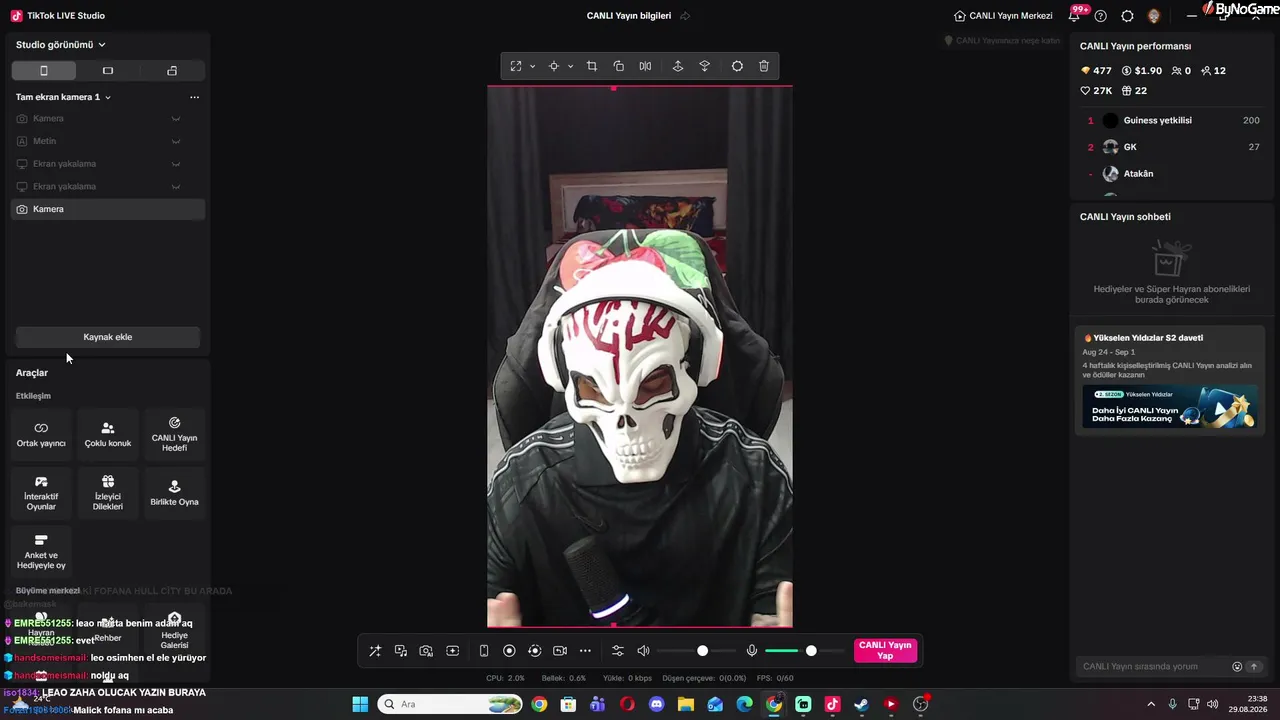Viewport: 1280px width, 720px height.
Task: Open the emoji picker in chat box
Action: tap(1237, 667)
